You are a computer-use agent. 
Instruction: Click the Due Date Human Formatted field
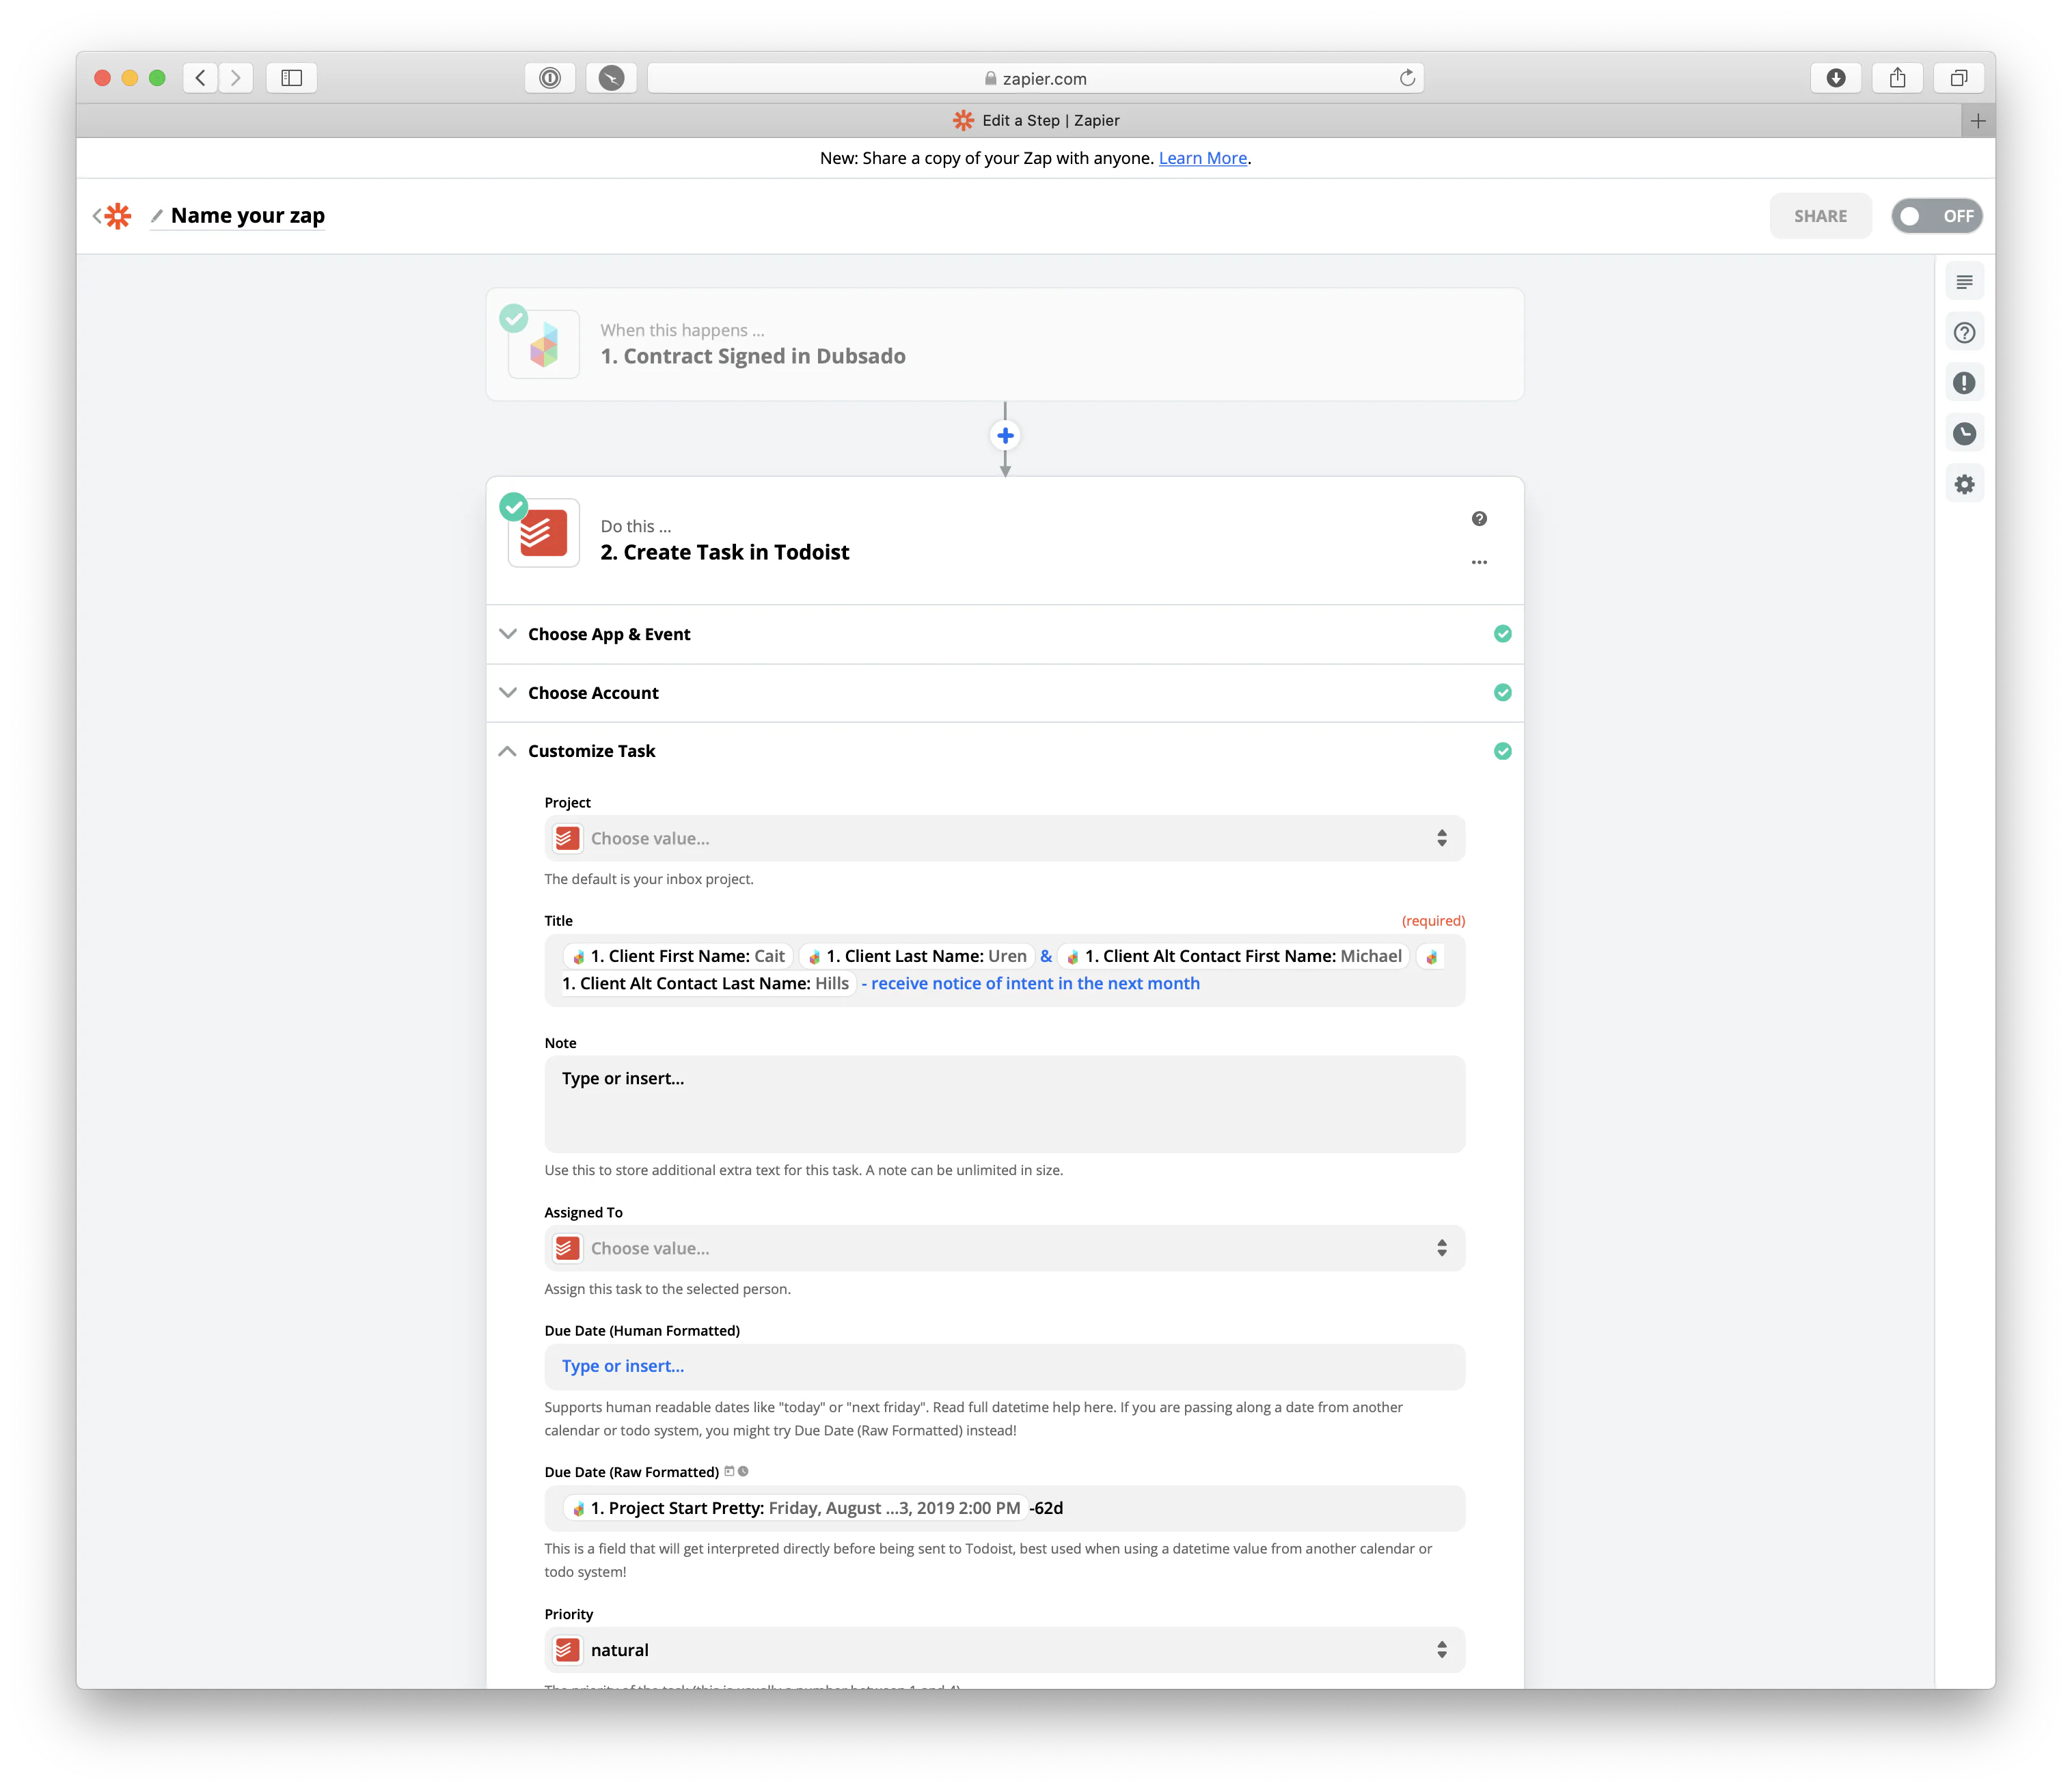(x=1005, y=1368)
